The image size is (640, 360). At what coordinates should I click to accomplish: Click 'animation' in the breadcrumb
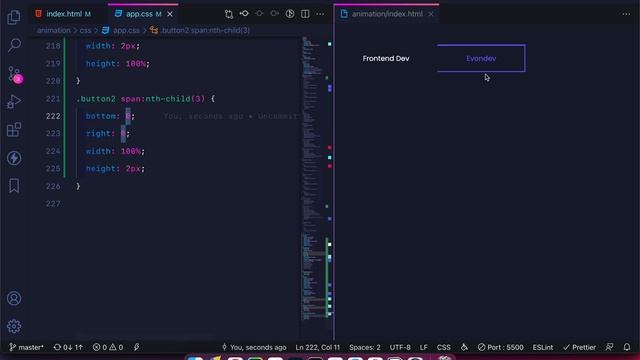(53, 30)
